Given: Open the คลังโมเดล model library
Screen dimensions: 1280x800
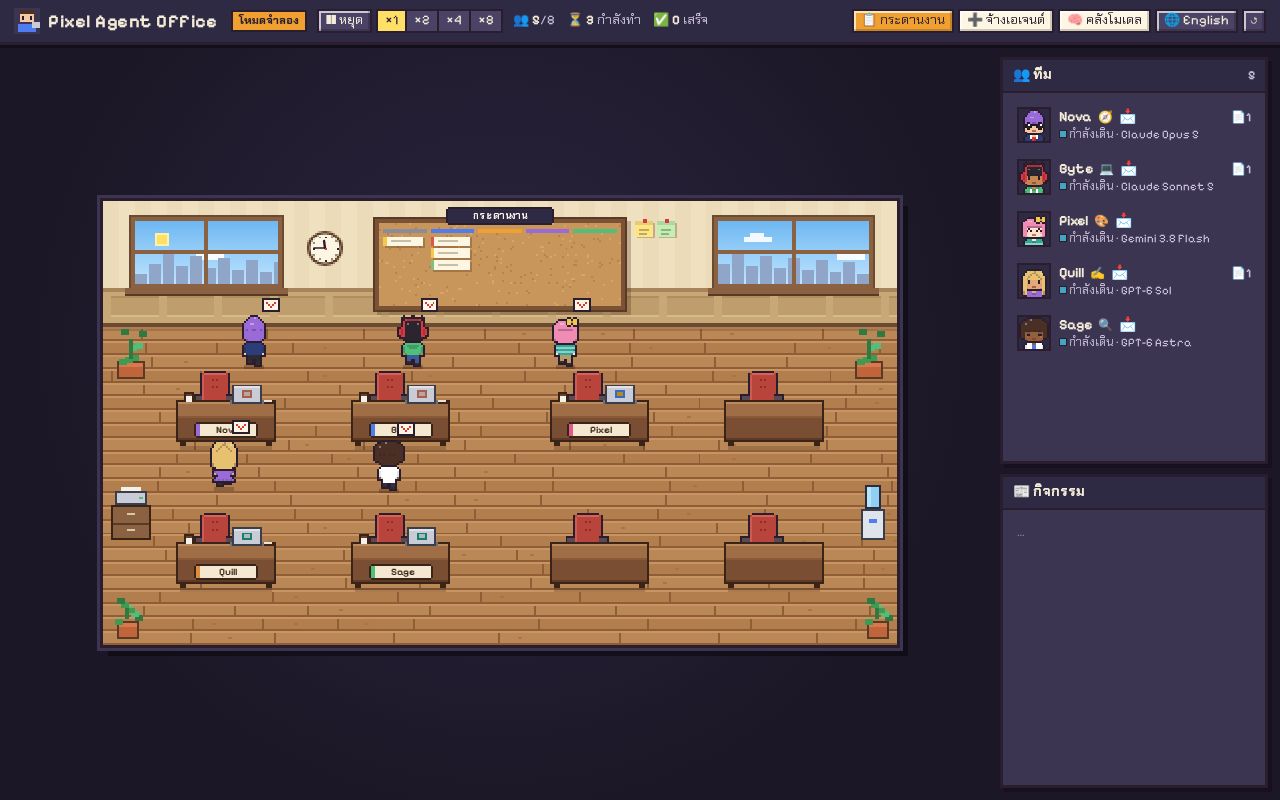Looking at the screenshot, I should click(x=1104, y=21).
